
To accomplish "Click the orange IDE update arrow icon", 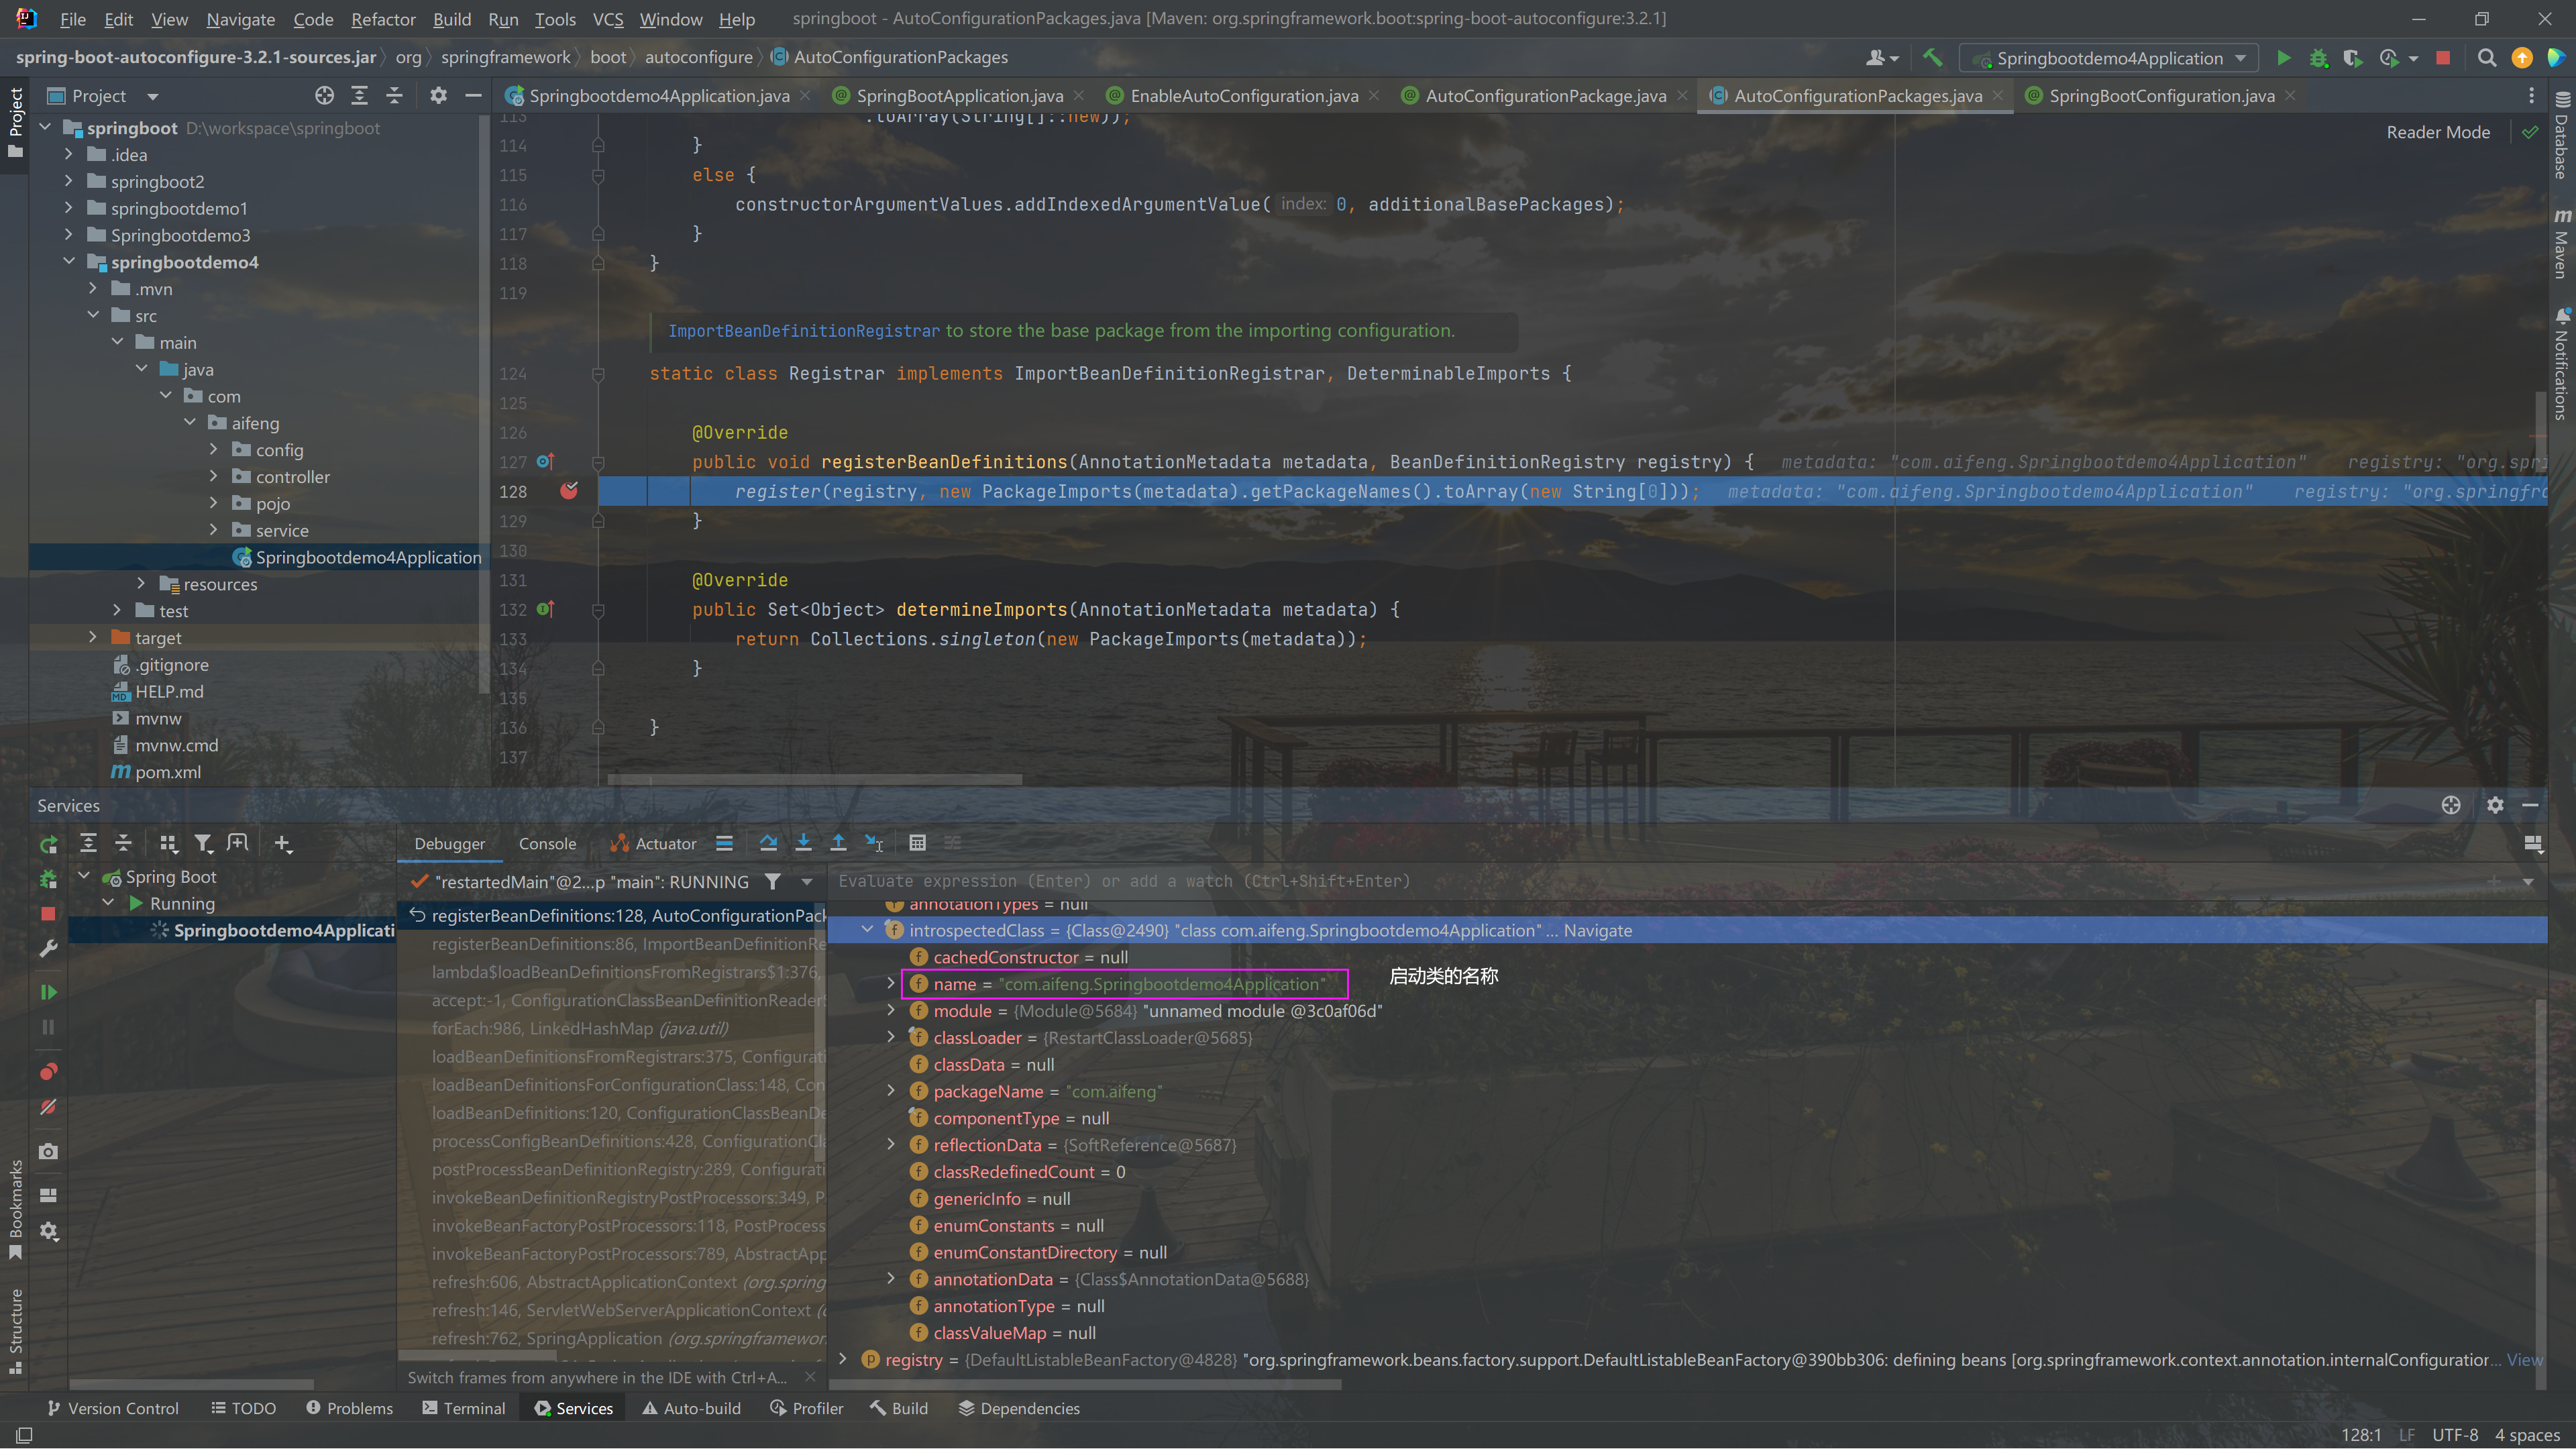I will [2522, 58].
